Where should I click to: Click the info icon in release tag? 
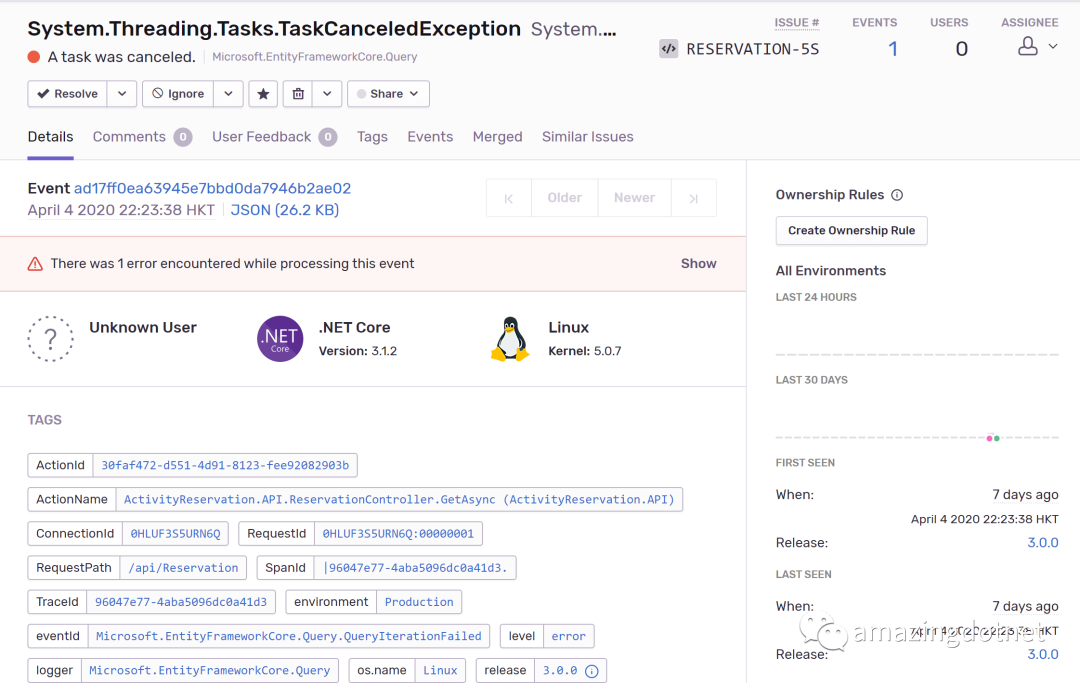point(591,671)
